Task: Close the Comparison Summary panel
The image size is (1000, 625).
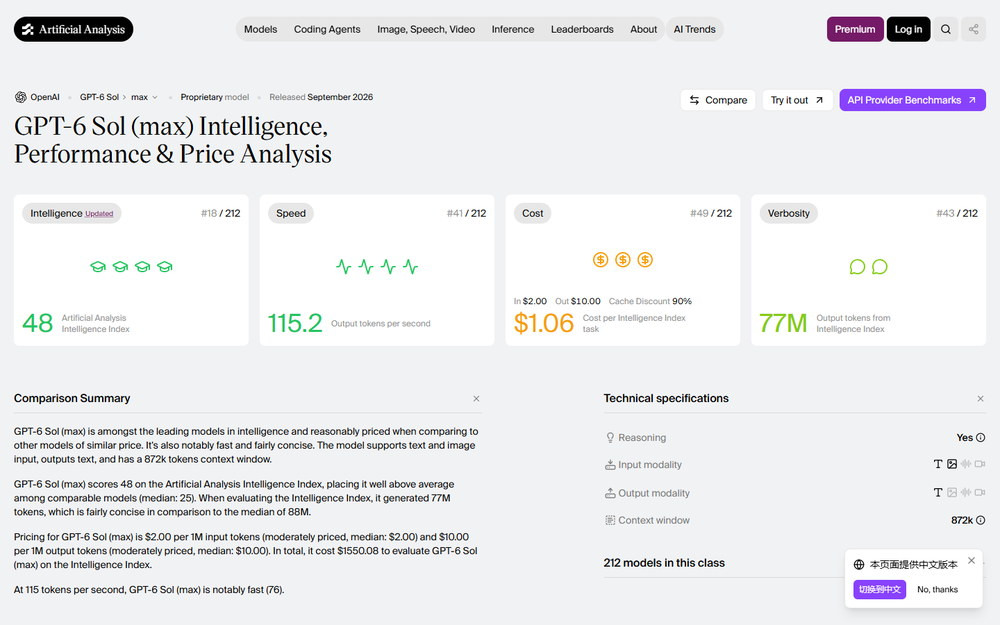Action: click(476, 399)
